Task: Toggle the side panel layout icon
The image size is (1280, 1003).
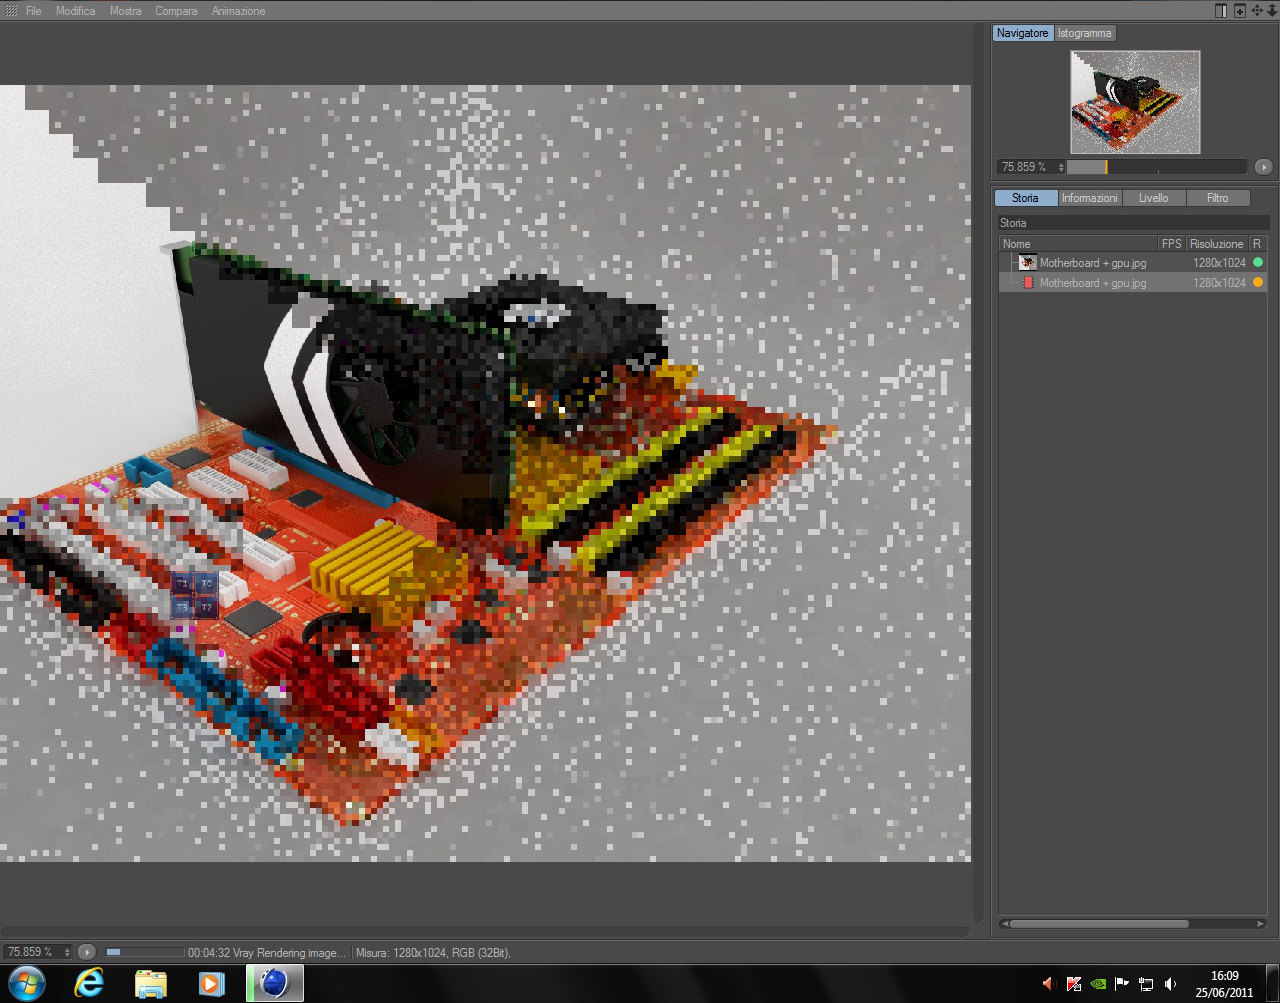Action: tap(1221, 11)
